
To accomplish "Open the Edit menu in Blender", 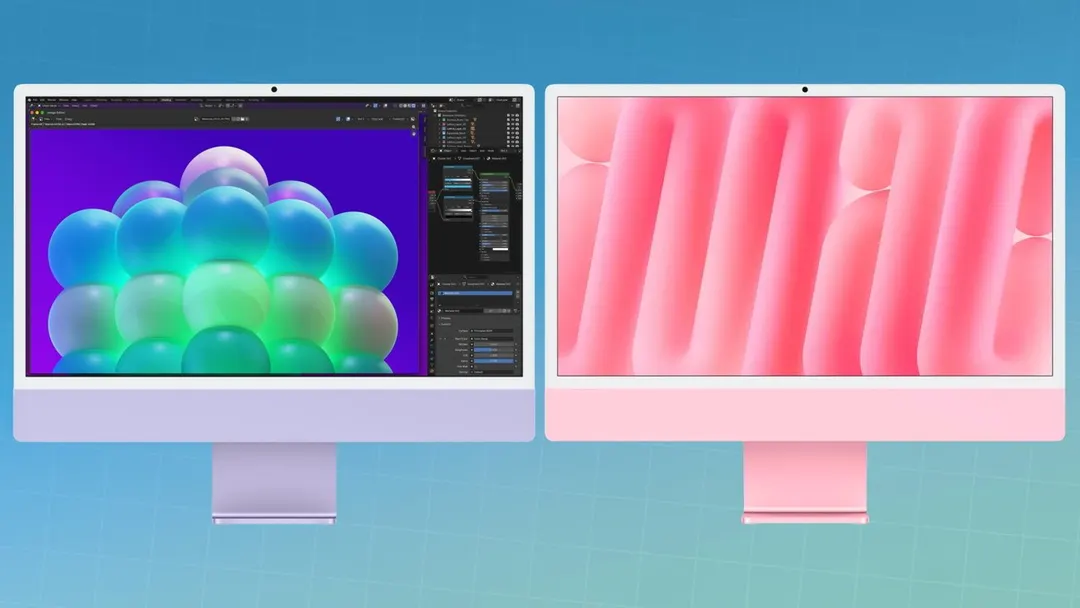I will (x=42, y=100).
